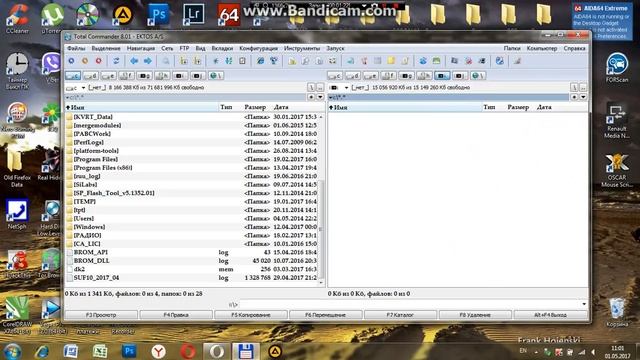Image resolution: width=640 pixels, height=360 pixels.
Task: Open file search with the magnifier icon
Action: click(166, 61)
